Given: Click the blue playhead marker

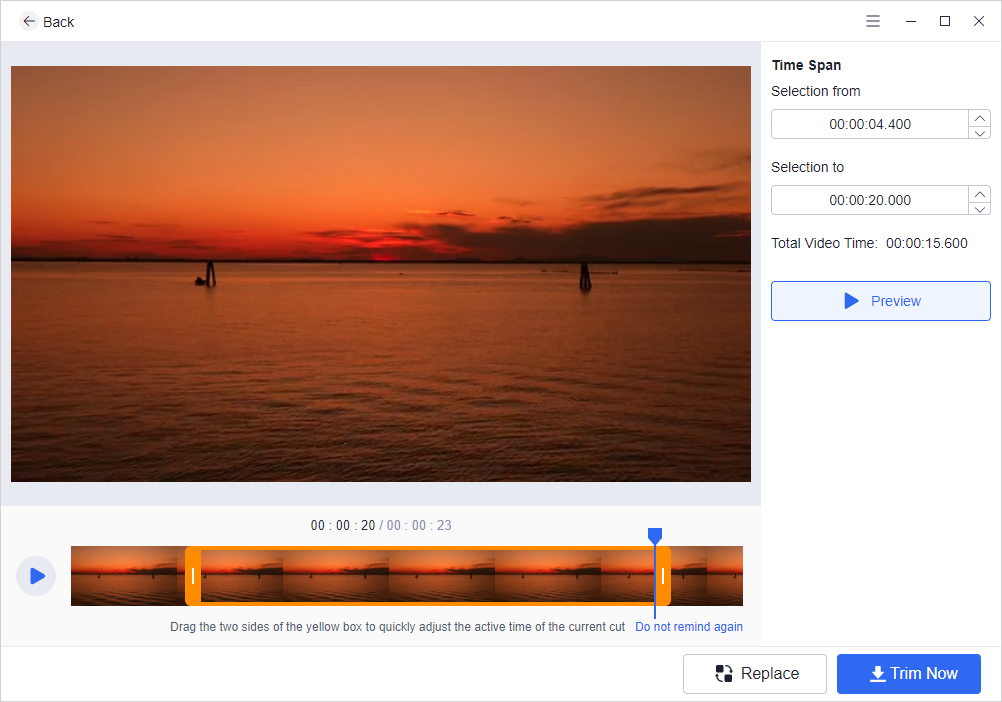Looking at the screenshot, I should pyautogui.click(x=654, y=536).
